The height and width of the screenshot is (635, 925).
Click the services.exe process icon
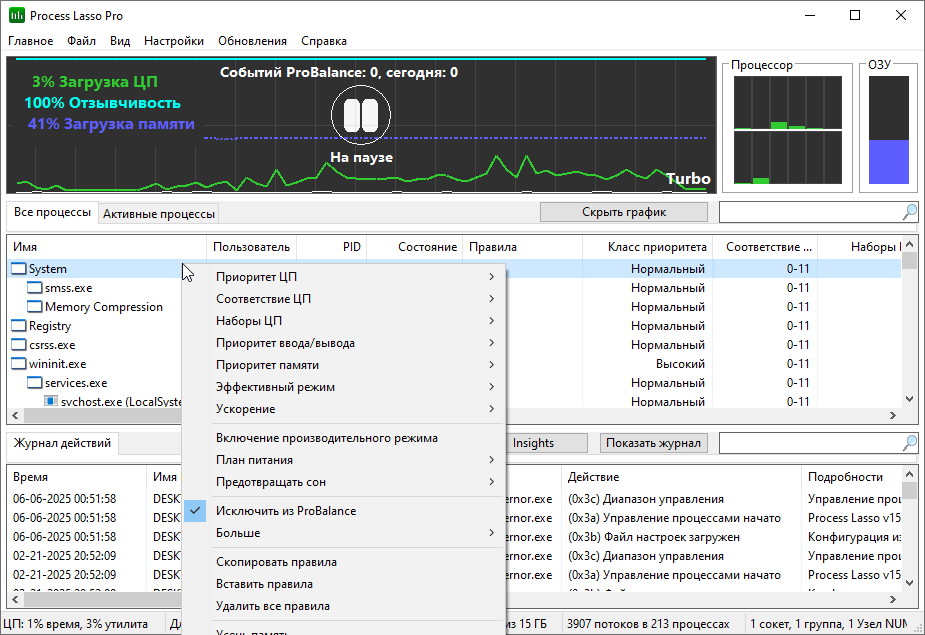pyautogui.click(x=35, y=382)
